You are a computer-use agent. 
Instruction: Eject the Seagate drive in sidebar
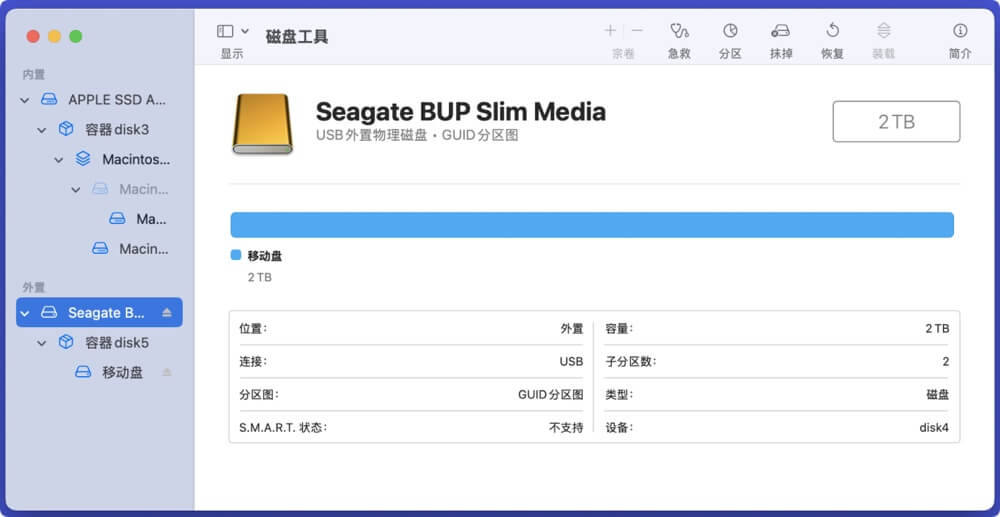(166, 312)
